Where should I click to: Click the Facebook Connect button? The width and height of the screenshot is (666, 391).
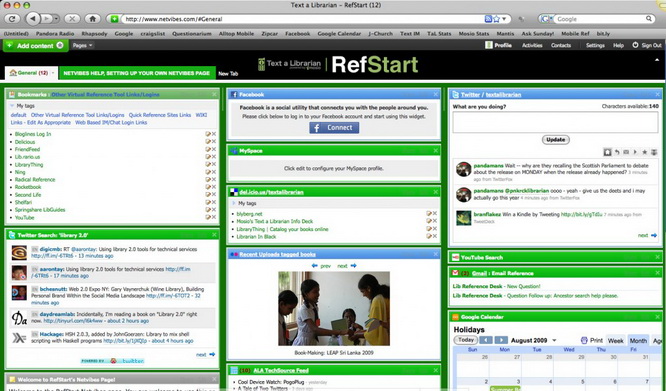point(334,128)
